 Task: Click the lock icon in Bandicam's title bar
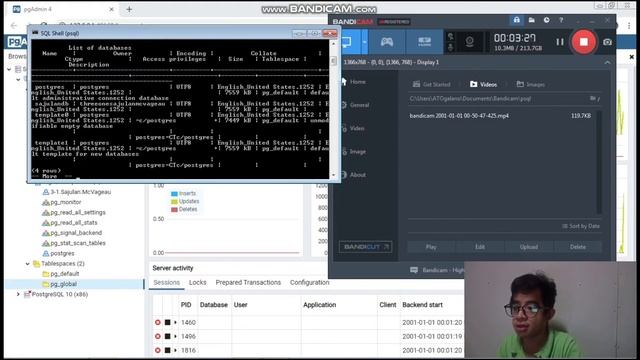(517, 20)
